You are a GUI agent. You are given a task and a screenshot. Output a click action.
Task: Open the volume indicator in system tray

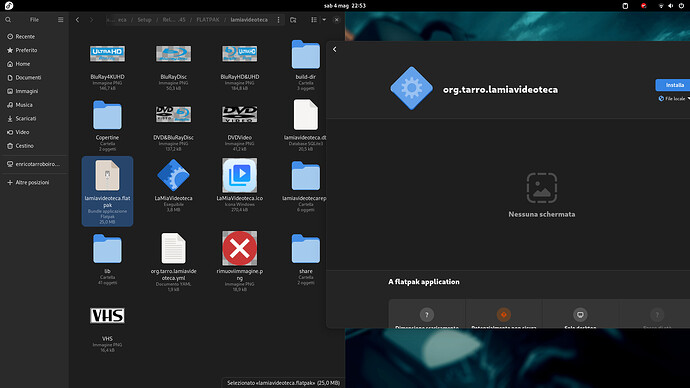click(671, 6)
